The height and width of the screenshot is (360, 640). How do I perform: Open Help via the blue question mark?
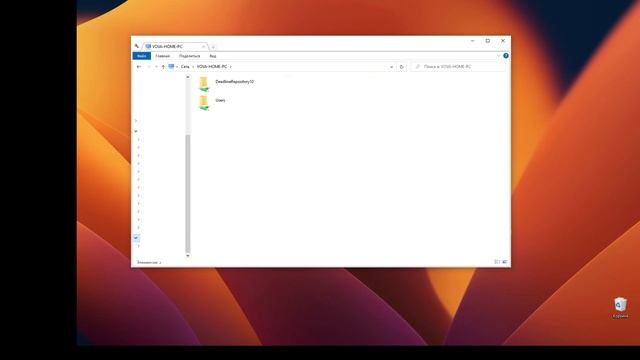(506, 56)
